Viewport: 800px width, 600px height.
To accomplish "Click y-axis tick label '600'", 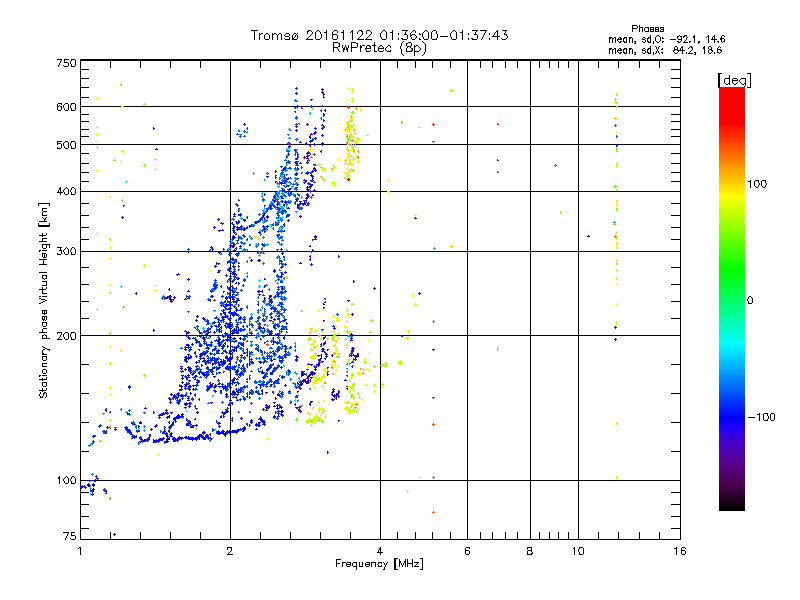I will point(67,107).
